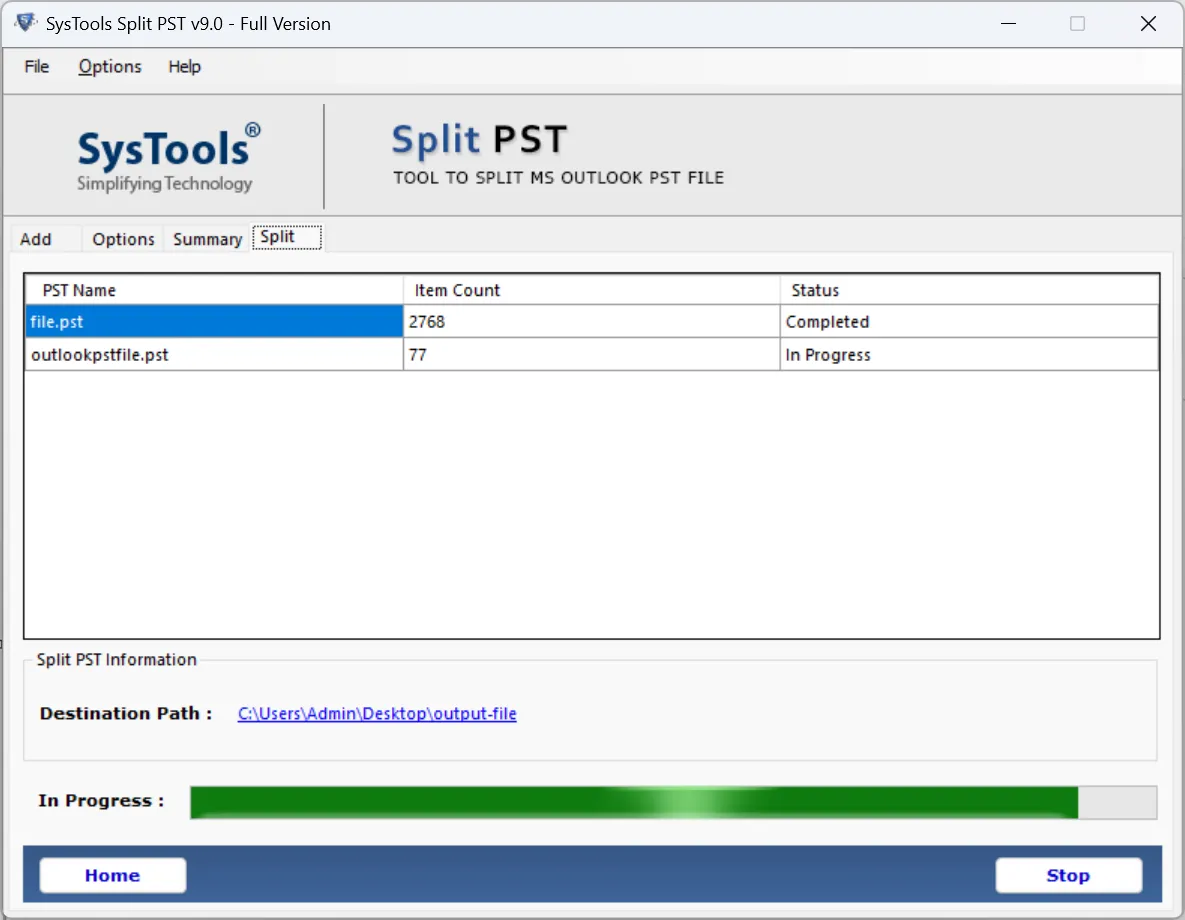Screen dimensions: 1185x920
Task: Click the In Progress status cell
Action: click(970, 355)
